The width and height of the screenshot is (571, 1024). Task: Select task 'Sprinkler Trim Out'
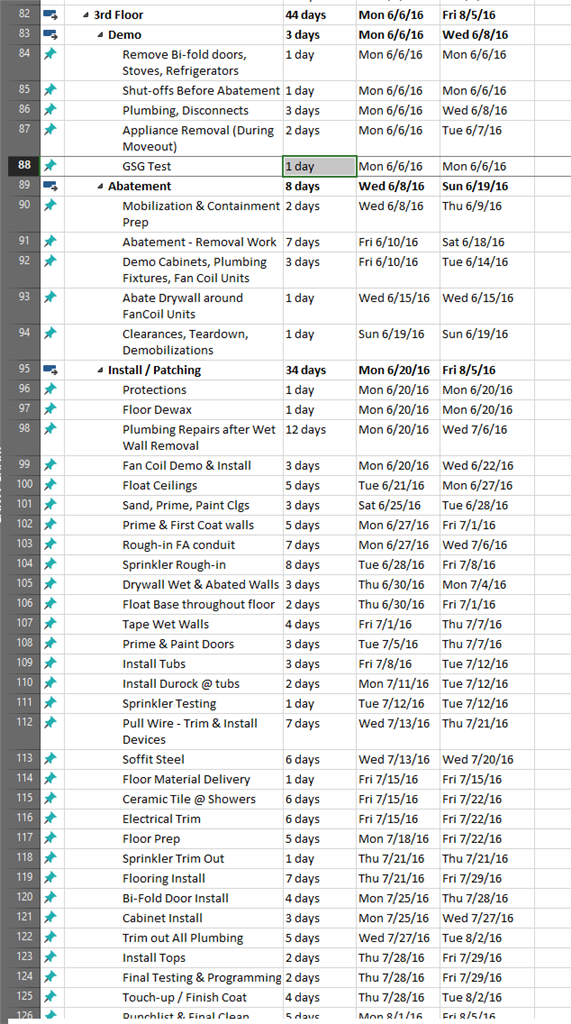173,859
